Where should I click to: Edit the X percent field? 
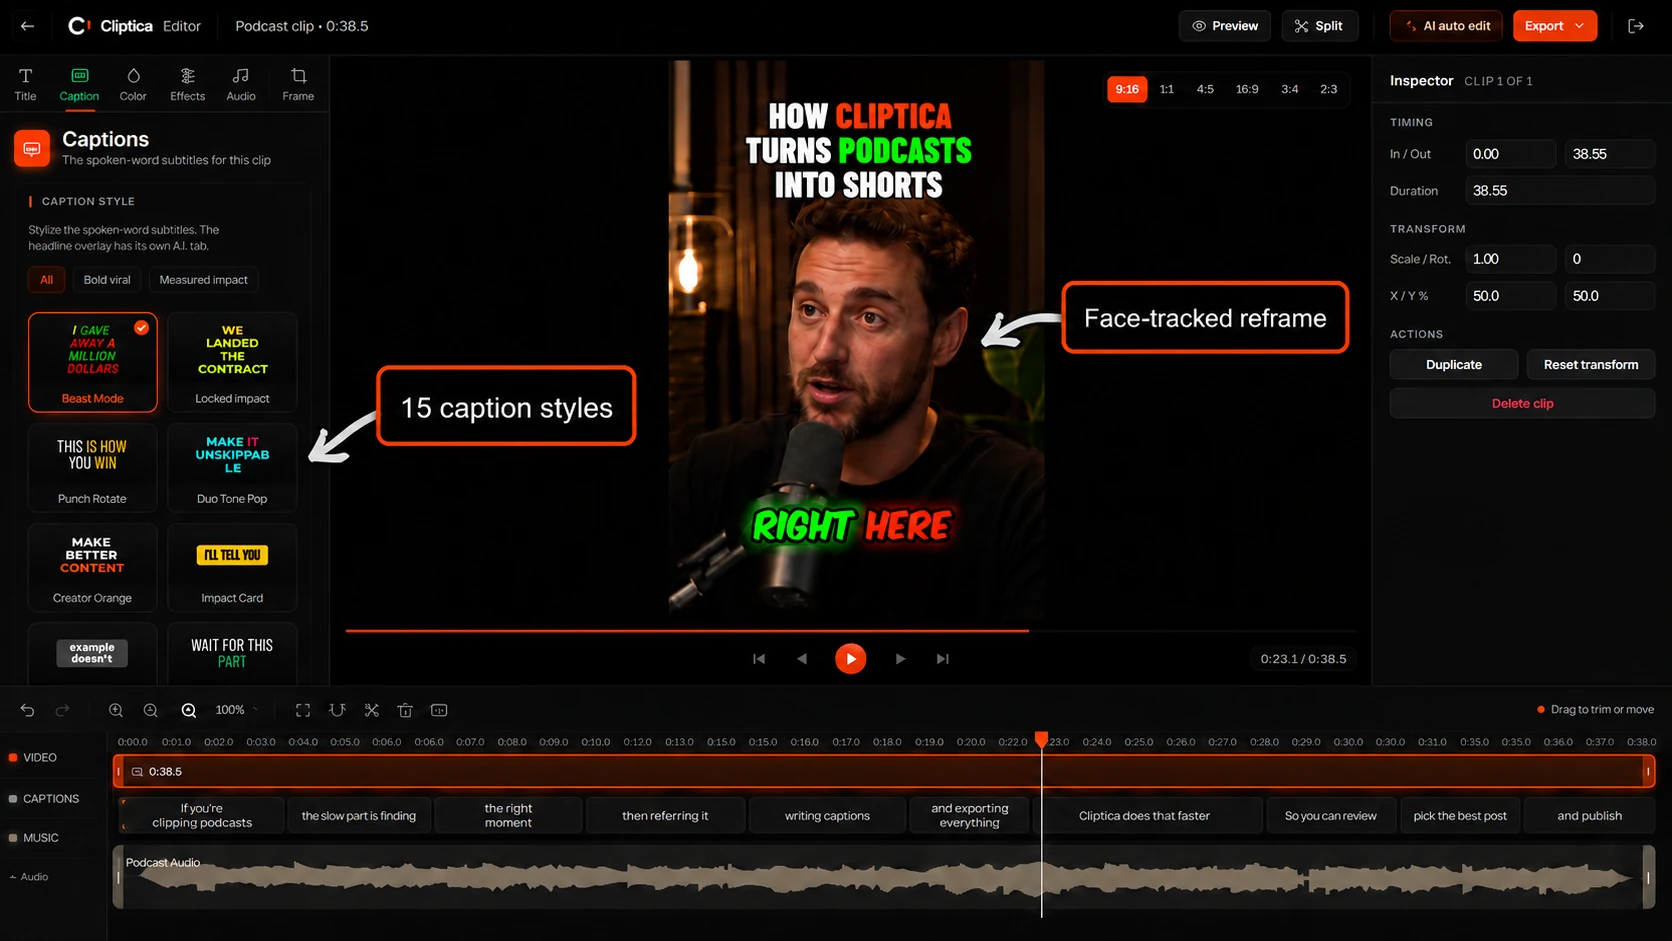pos(1510,296)
